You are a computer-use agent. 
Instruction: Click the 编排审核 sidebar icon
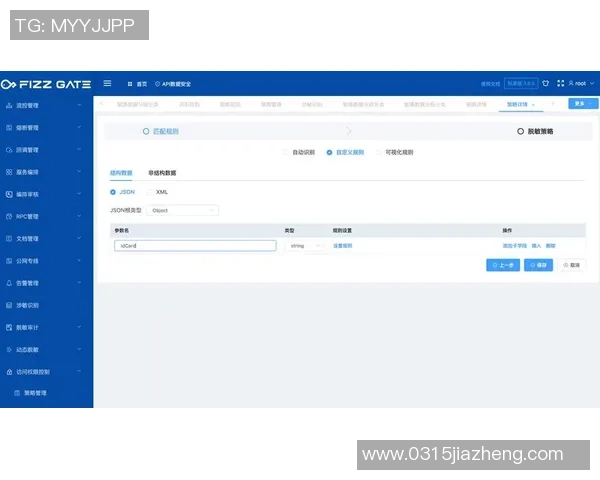(9, 194)
